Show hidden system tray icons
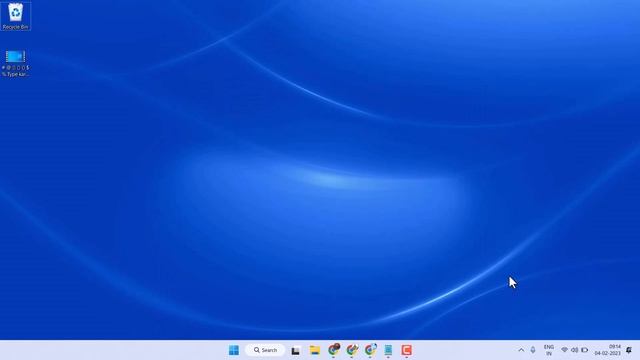The width and height of the screenshot is (640, 360). [521, 350]
